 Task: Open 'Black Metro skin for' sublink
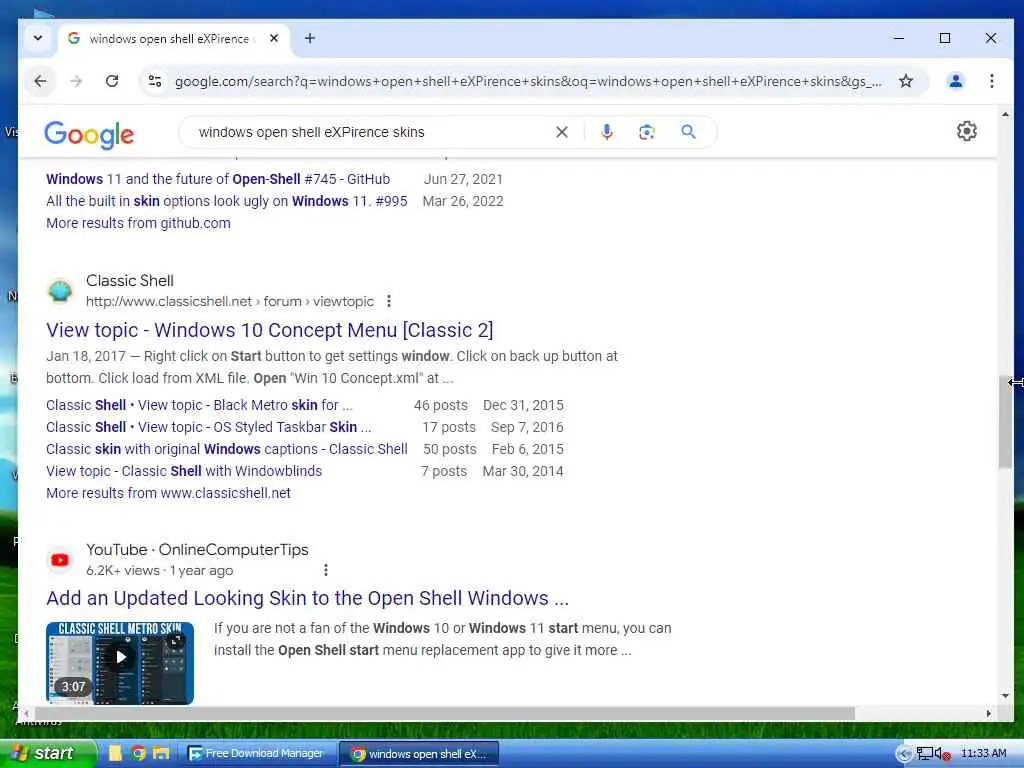pos(199,405)
